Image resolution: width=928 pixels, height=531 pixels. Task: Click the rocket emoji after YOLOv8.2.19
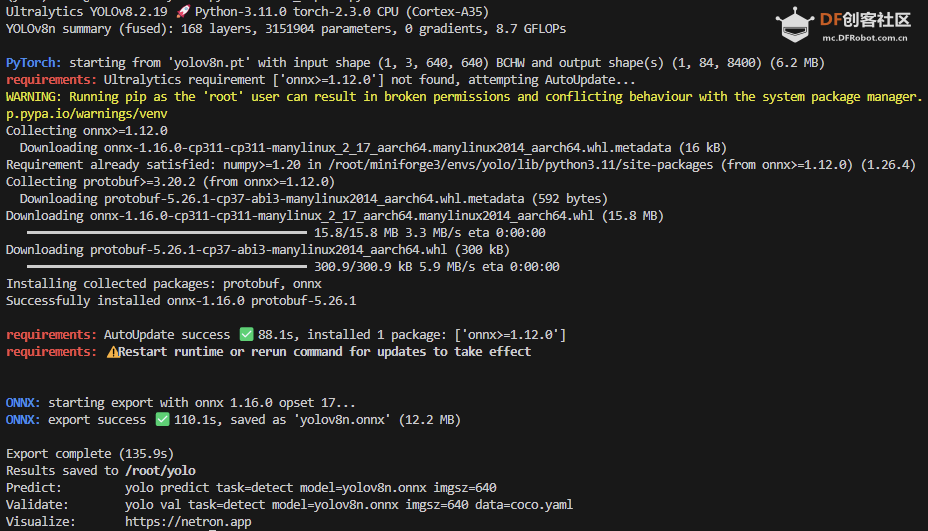183,12
